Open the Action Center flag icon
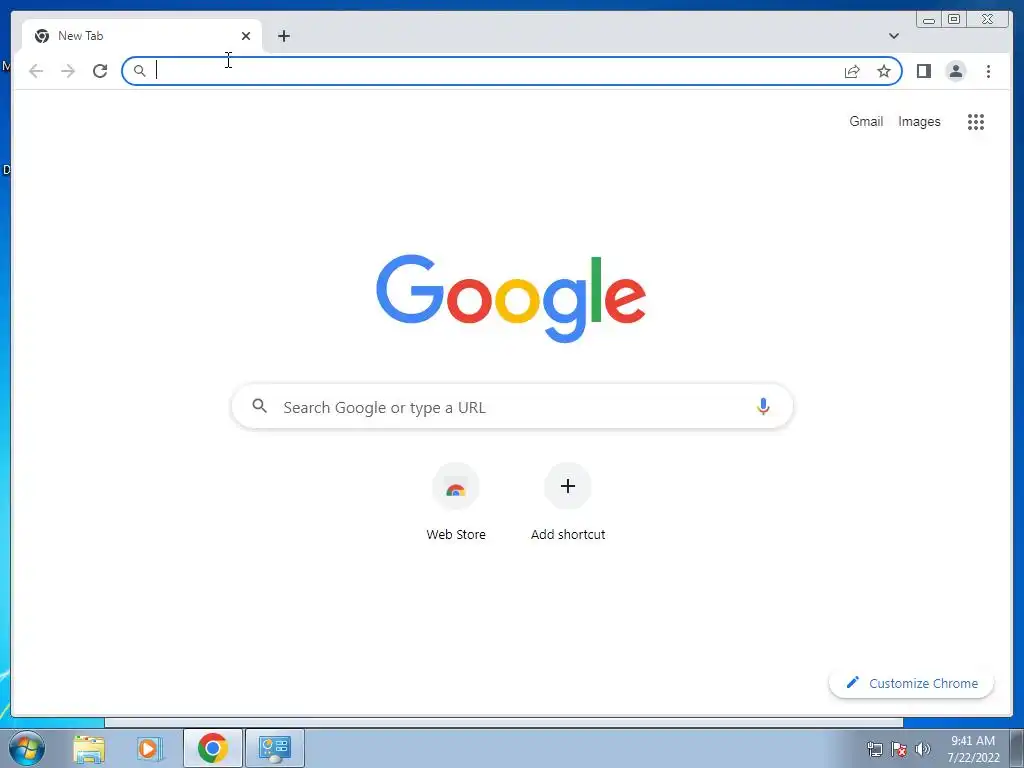This screenshot has height=768, width=1024. (x=899, y=749)
